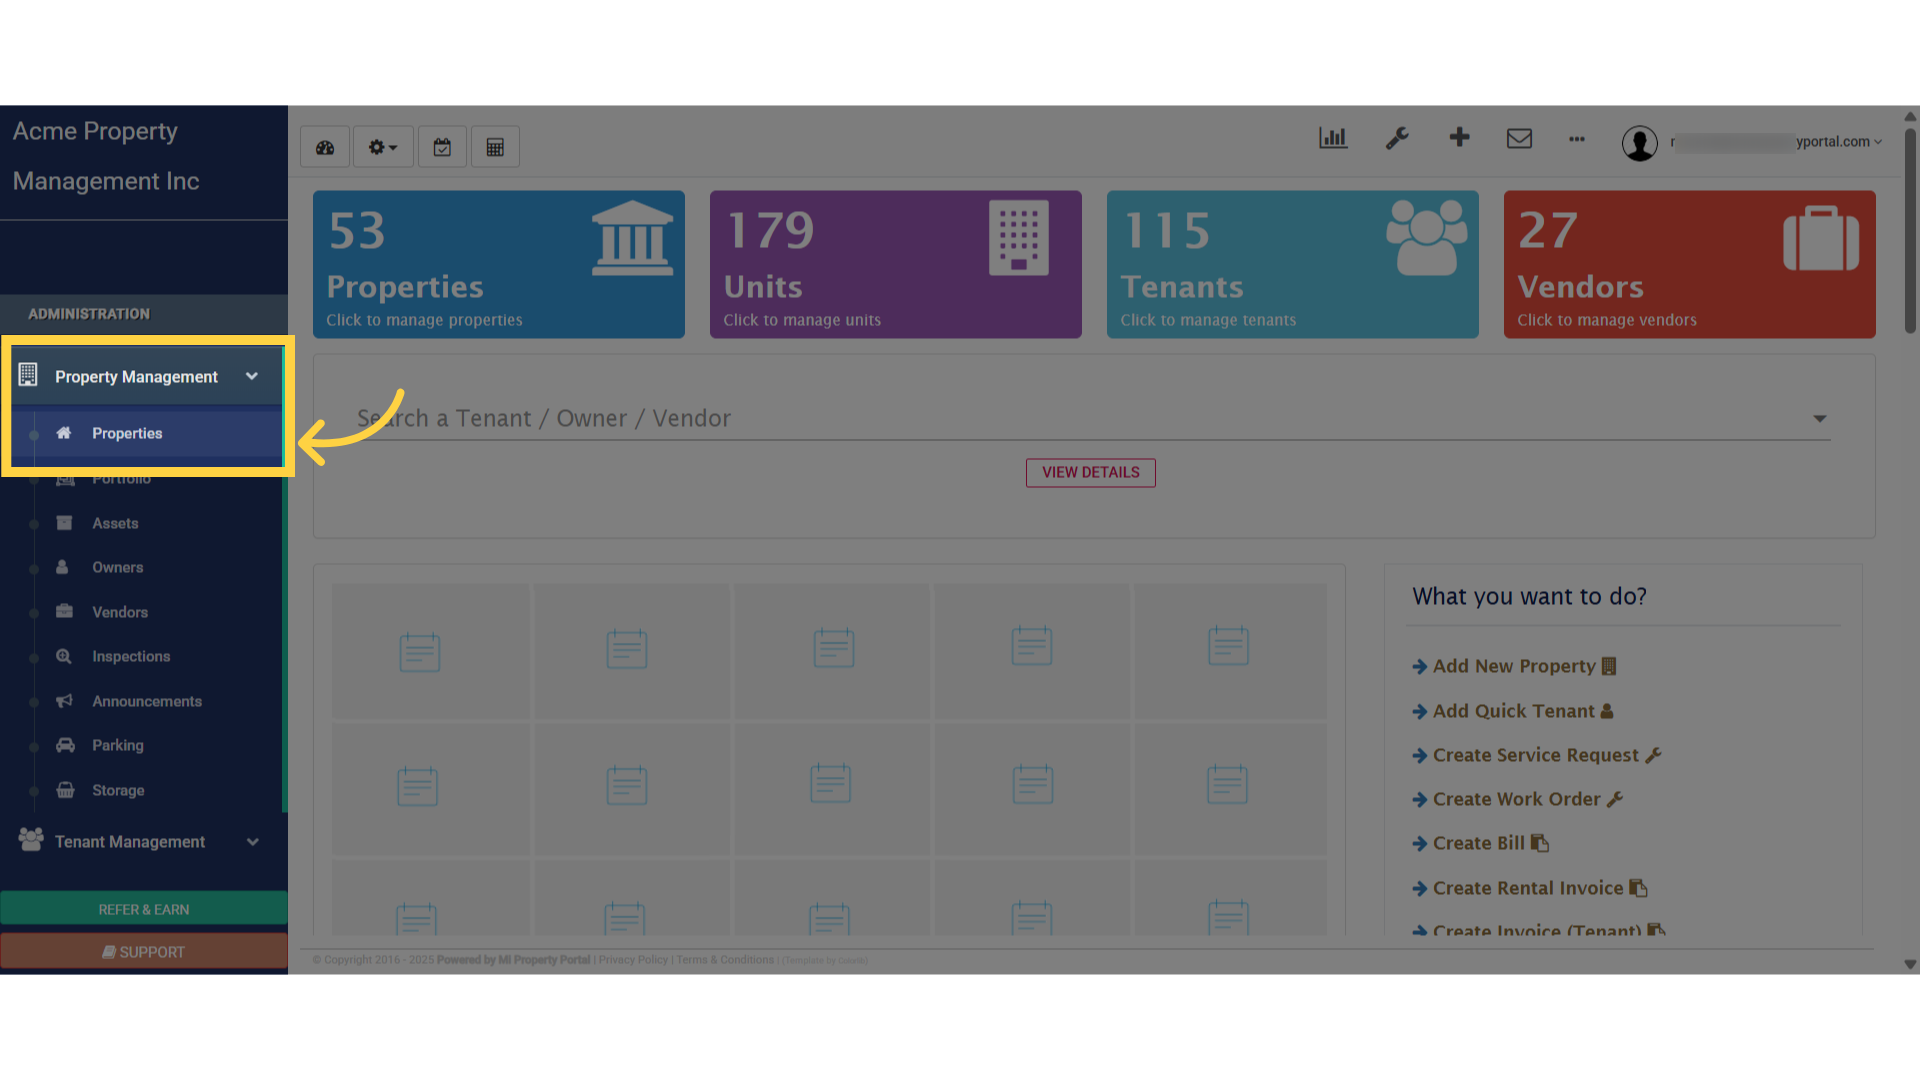Click the page vertical scrollbar
Image resolution: width=1920 pixels, height=1080 pixels.
tap(1910, 230)
